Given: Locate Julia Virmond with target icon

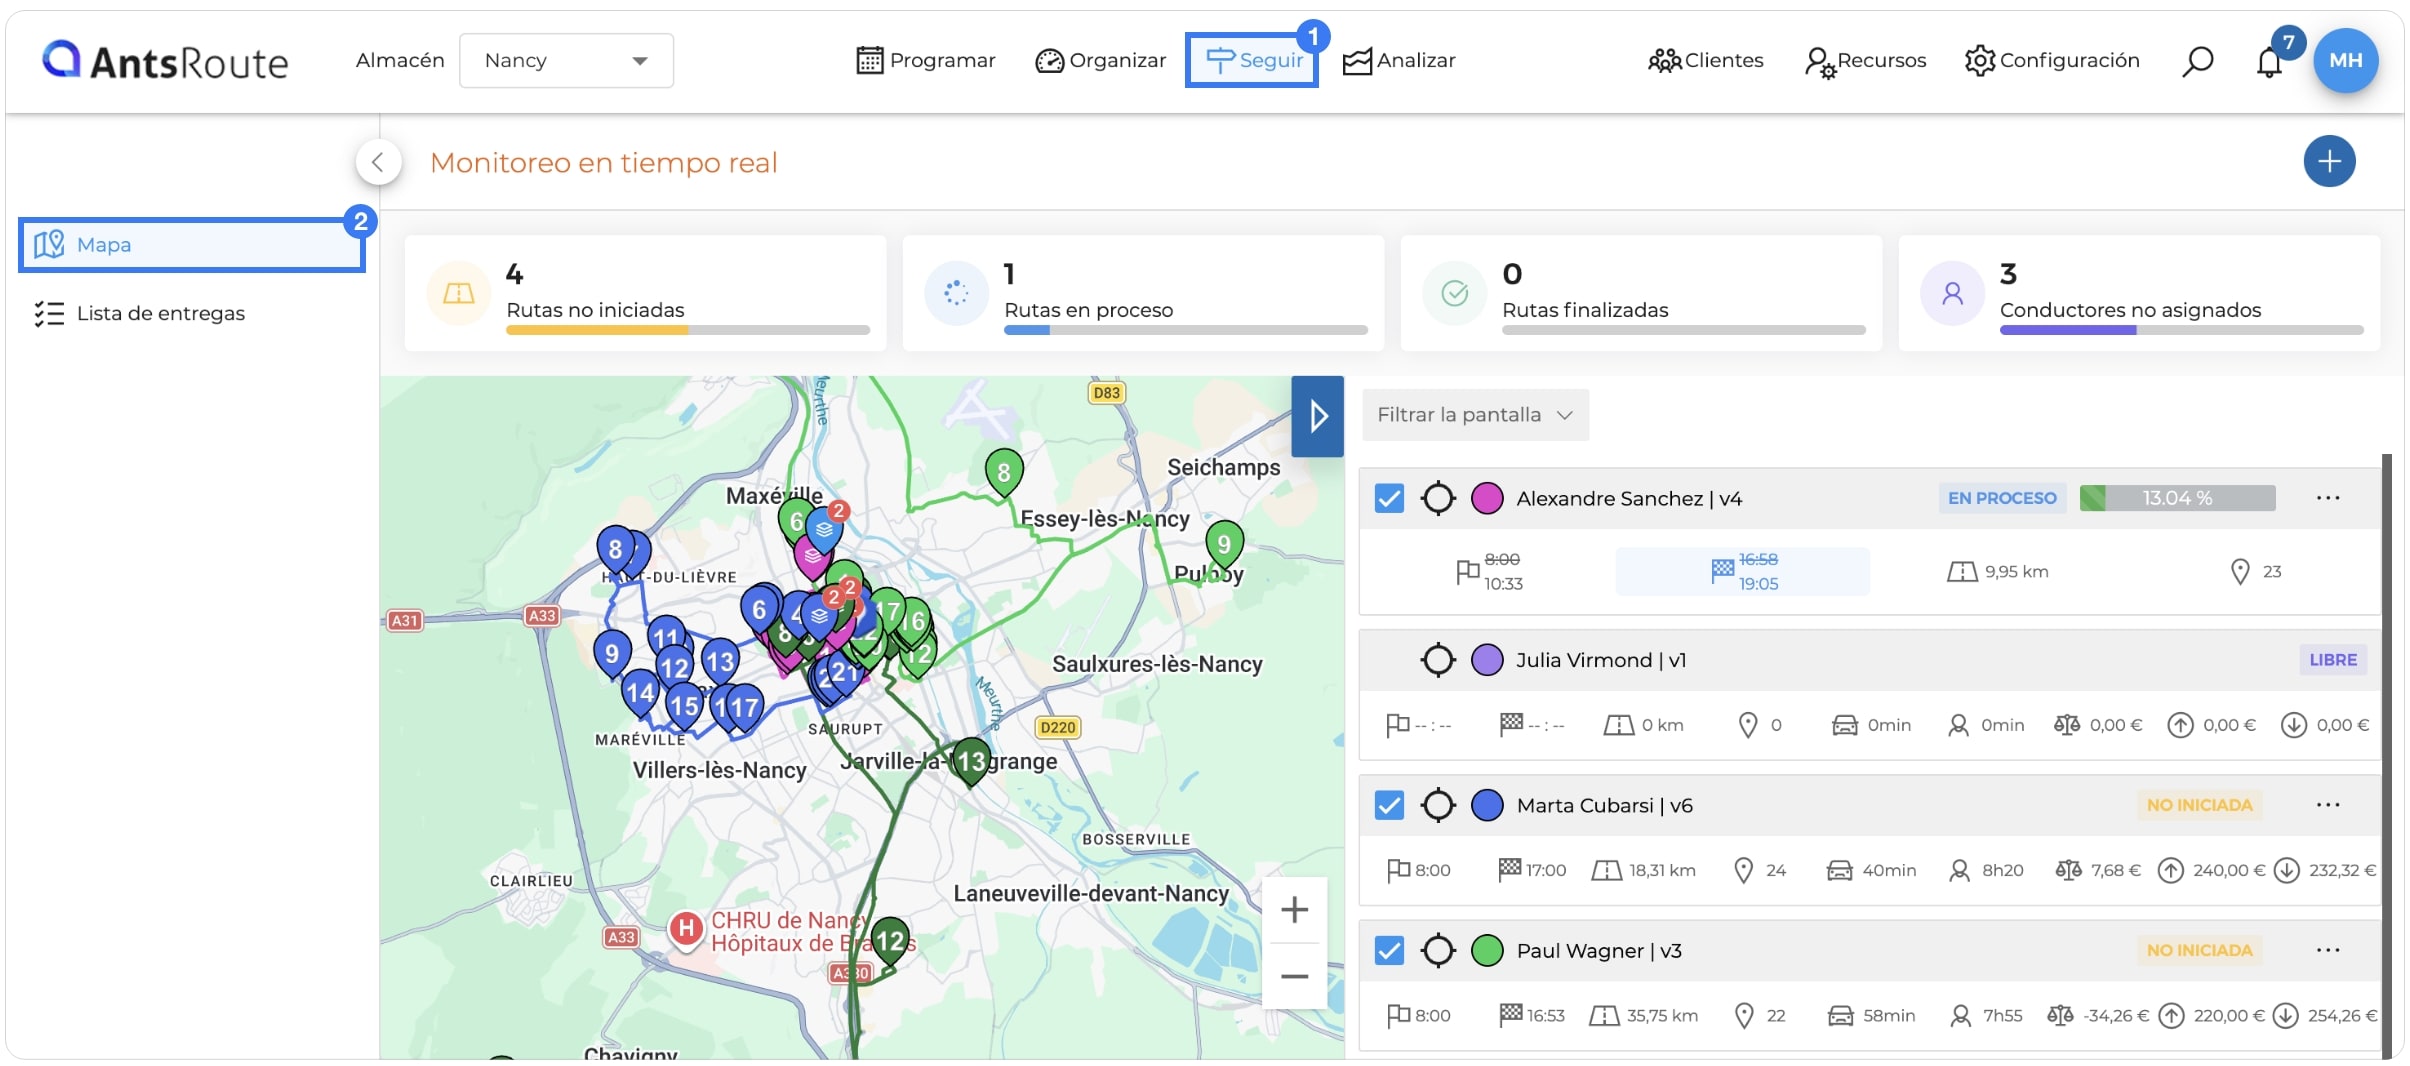Looking at the screenshot, I should pos(1438,660).
